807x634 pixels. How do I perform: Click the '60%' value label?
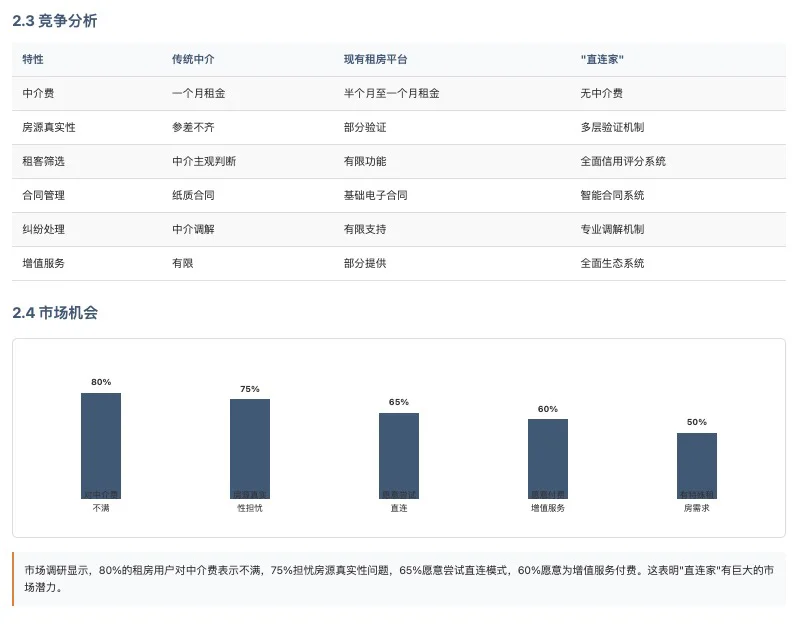click(548, 409)
